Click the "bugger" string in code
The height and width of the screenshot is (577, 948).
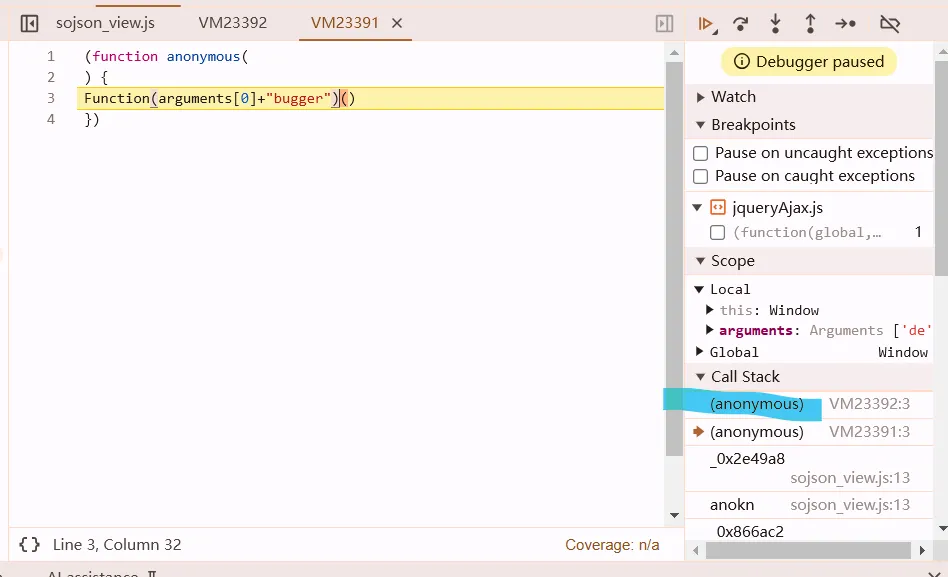pyautogui.click(x=299, y=98)
